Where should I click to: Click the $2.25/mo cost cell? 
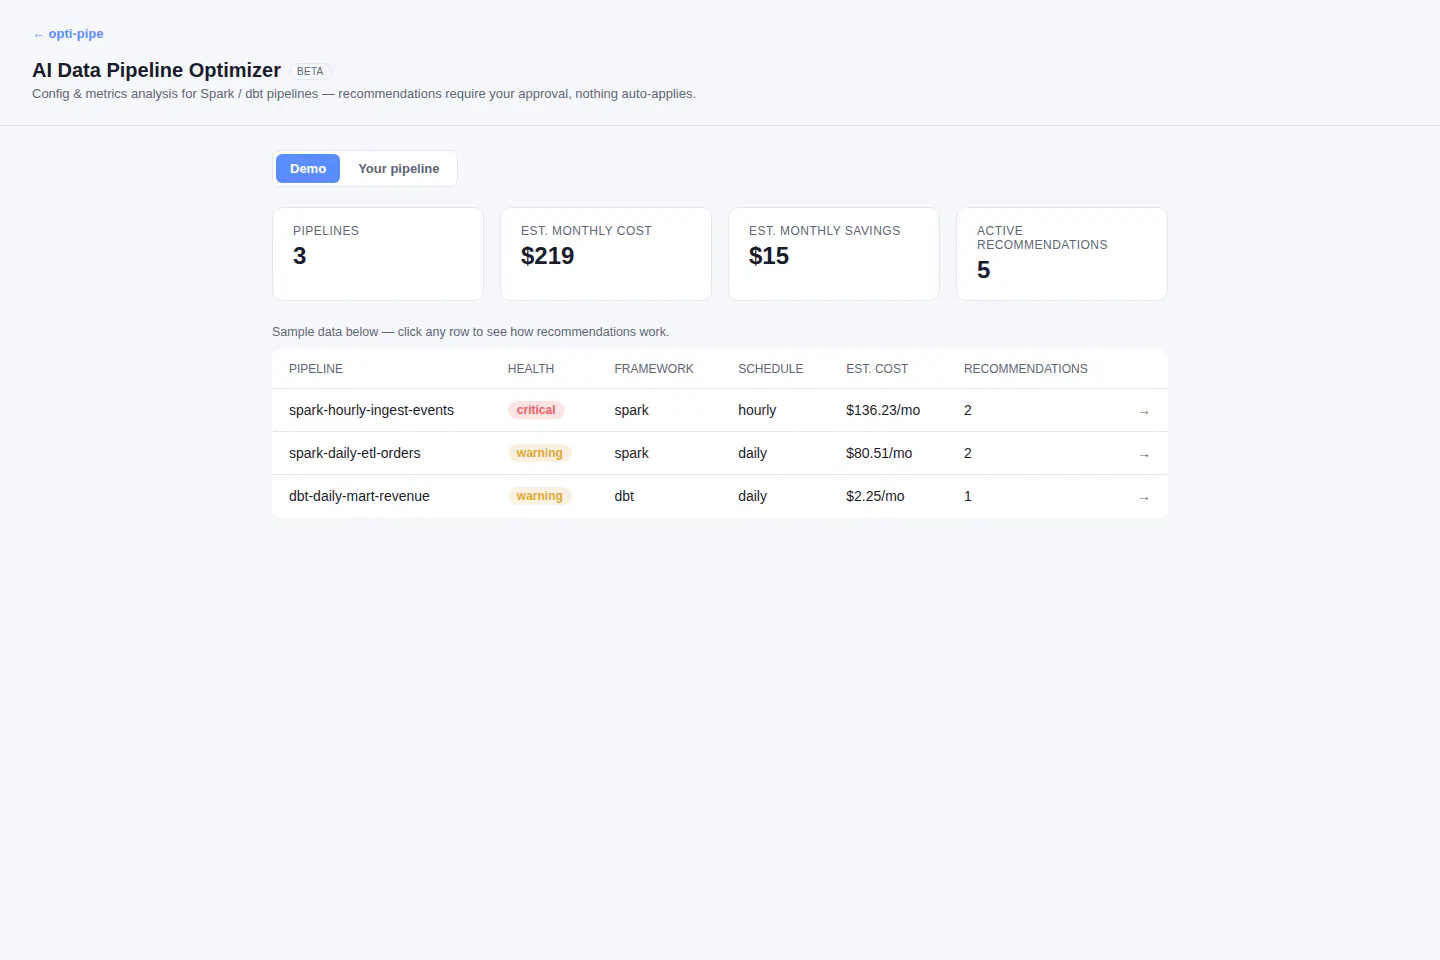[x=875, y=496]
